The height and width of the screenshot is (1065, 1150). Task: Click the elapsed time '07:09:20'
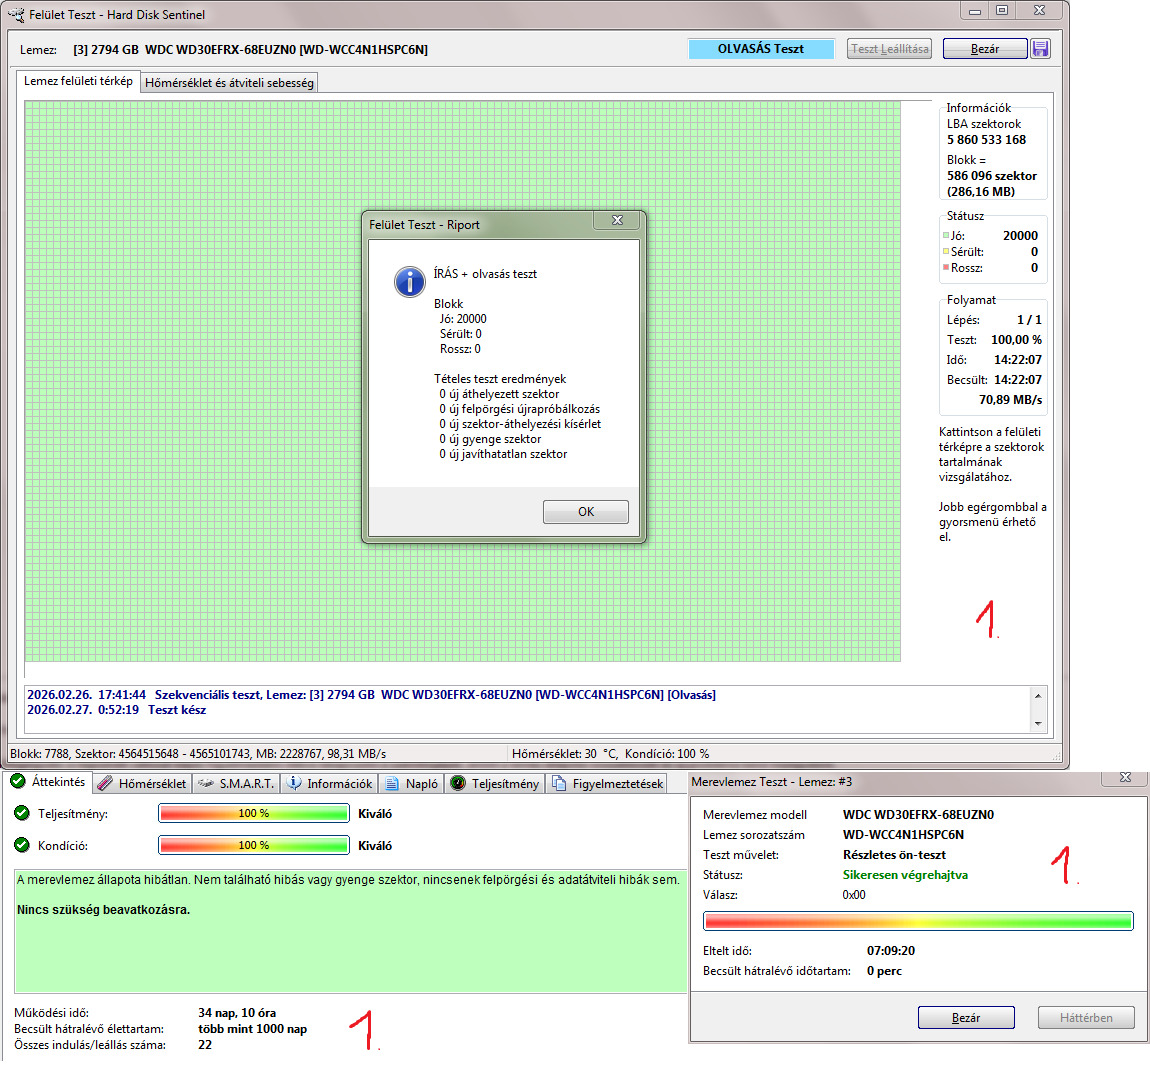890,951
